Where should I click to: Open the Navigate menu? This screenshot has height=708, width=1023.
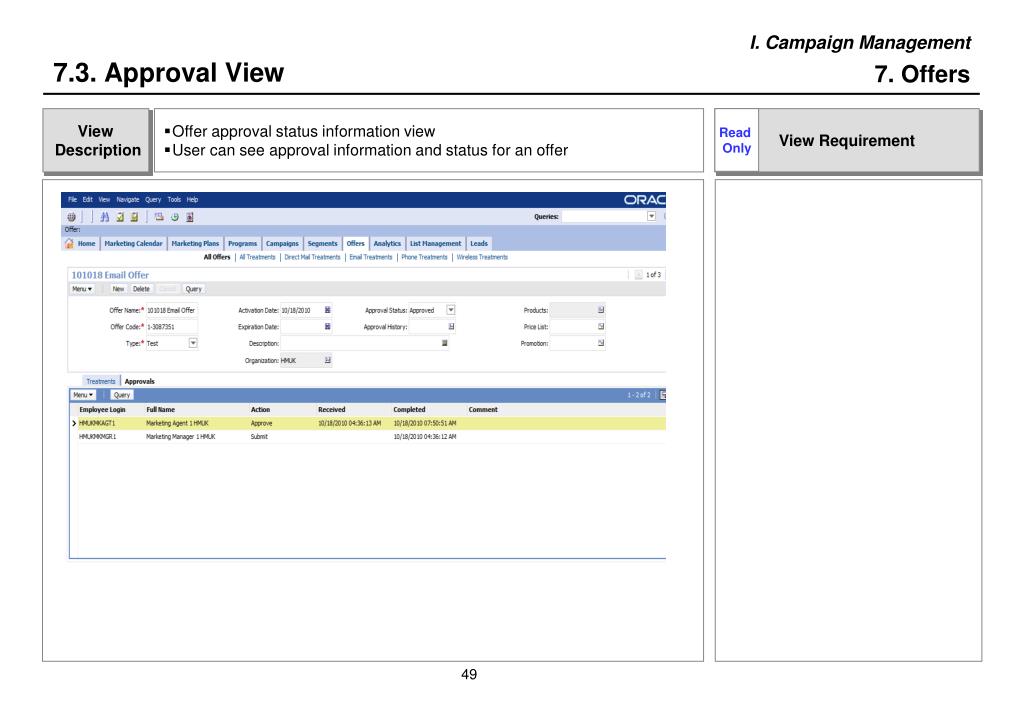(128, 200)
